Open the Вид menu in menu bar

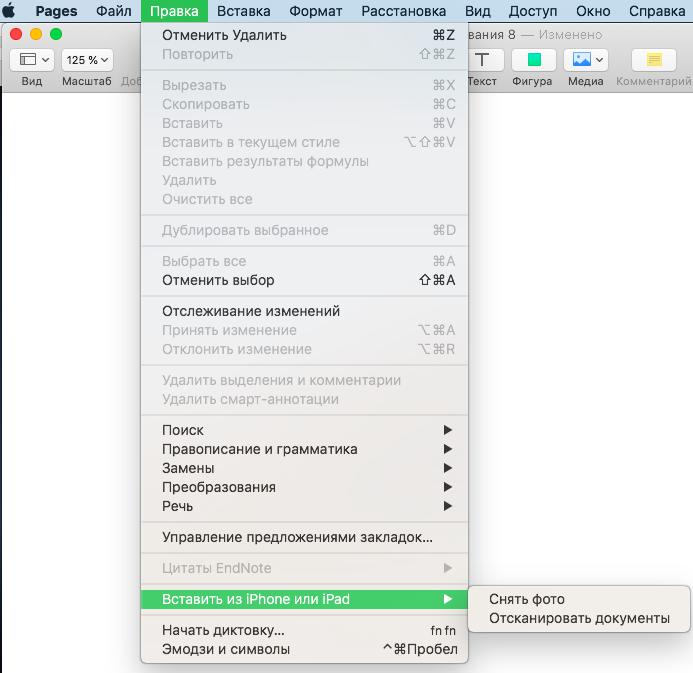(x=477, y=11)
